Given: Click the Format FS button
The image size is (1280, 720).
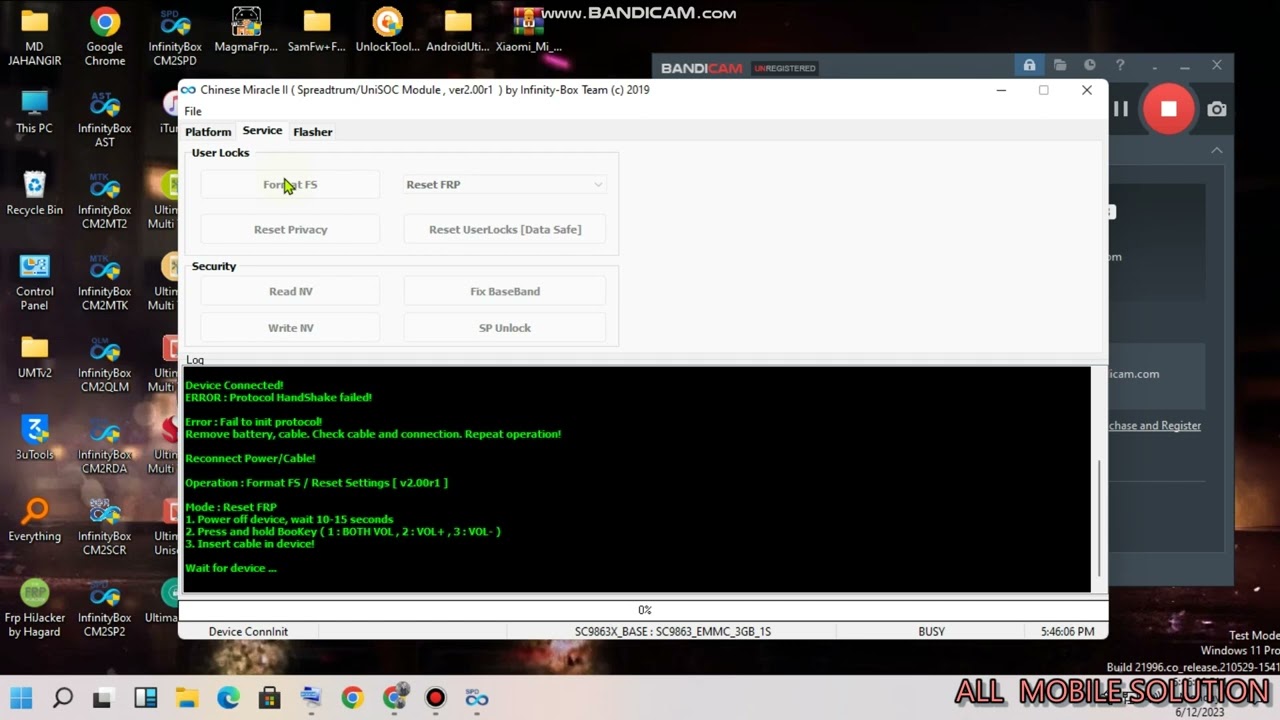Looking at the screenshot, I should (x=290, y=184).
